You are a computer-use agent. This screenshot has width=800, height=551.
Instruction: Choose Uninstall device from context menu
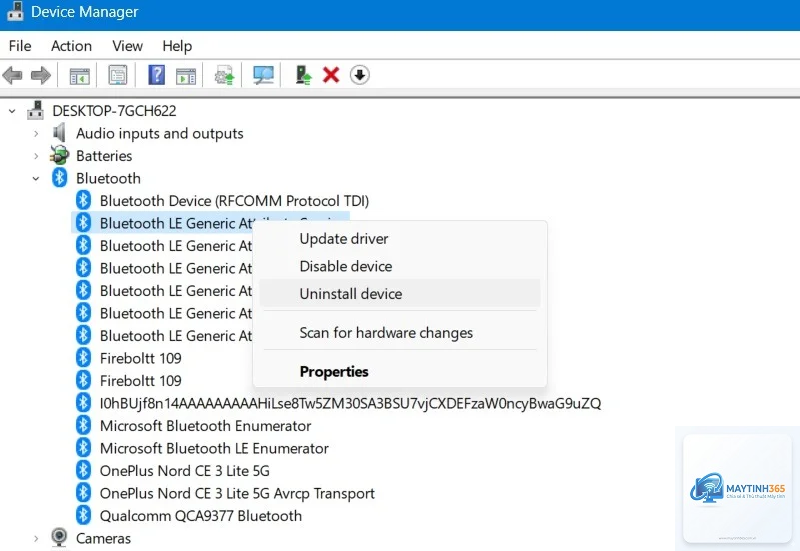pos(400,294)
